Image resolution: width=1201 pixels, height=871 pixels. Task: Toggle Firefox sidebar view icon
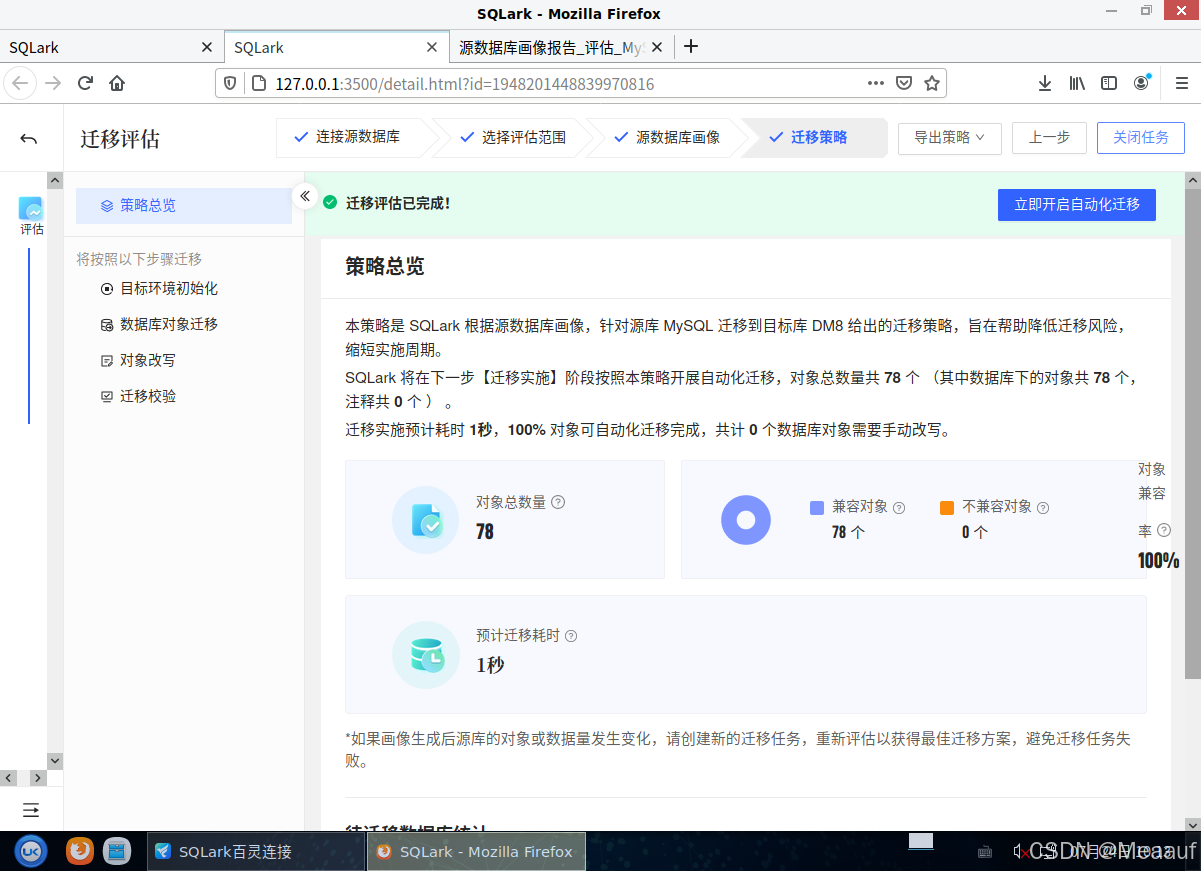[1109, 83]
